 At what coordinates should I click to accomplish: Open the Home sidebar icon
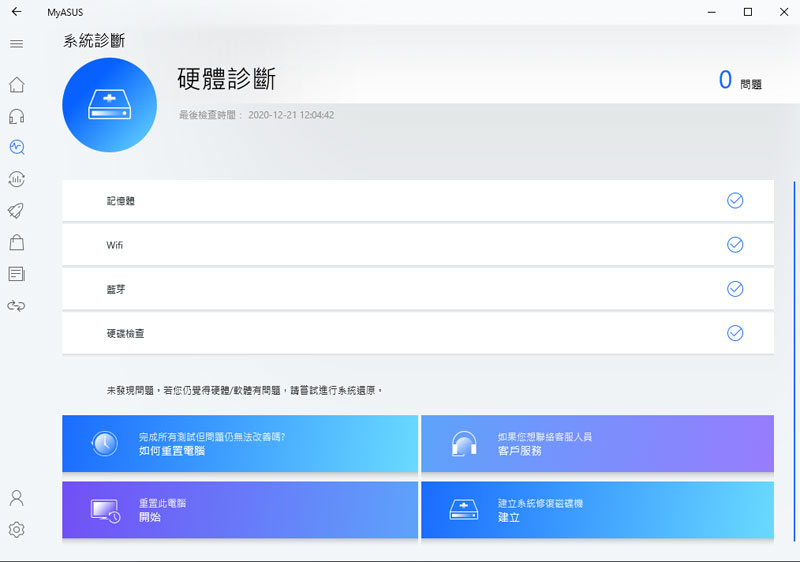tap(17, 85)
